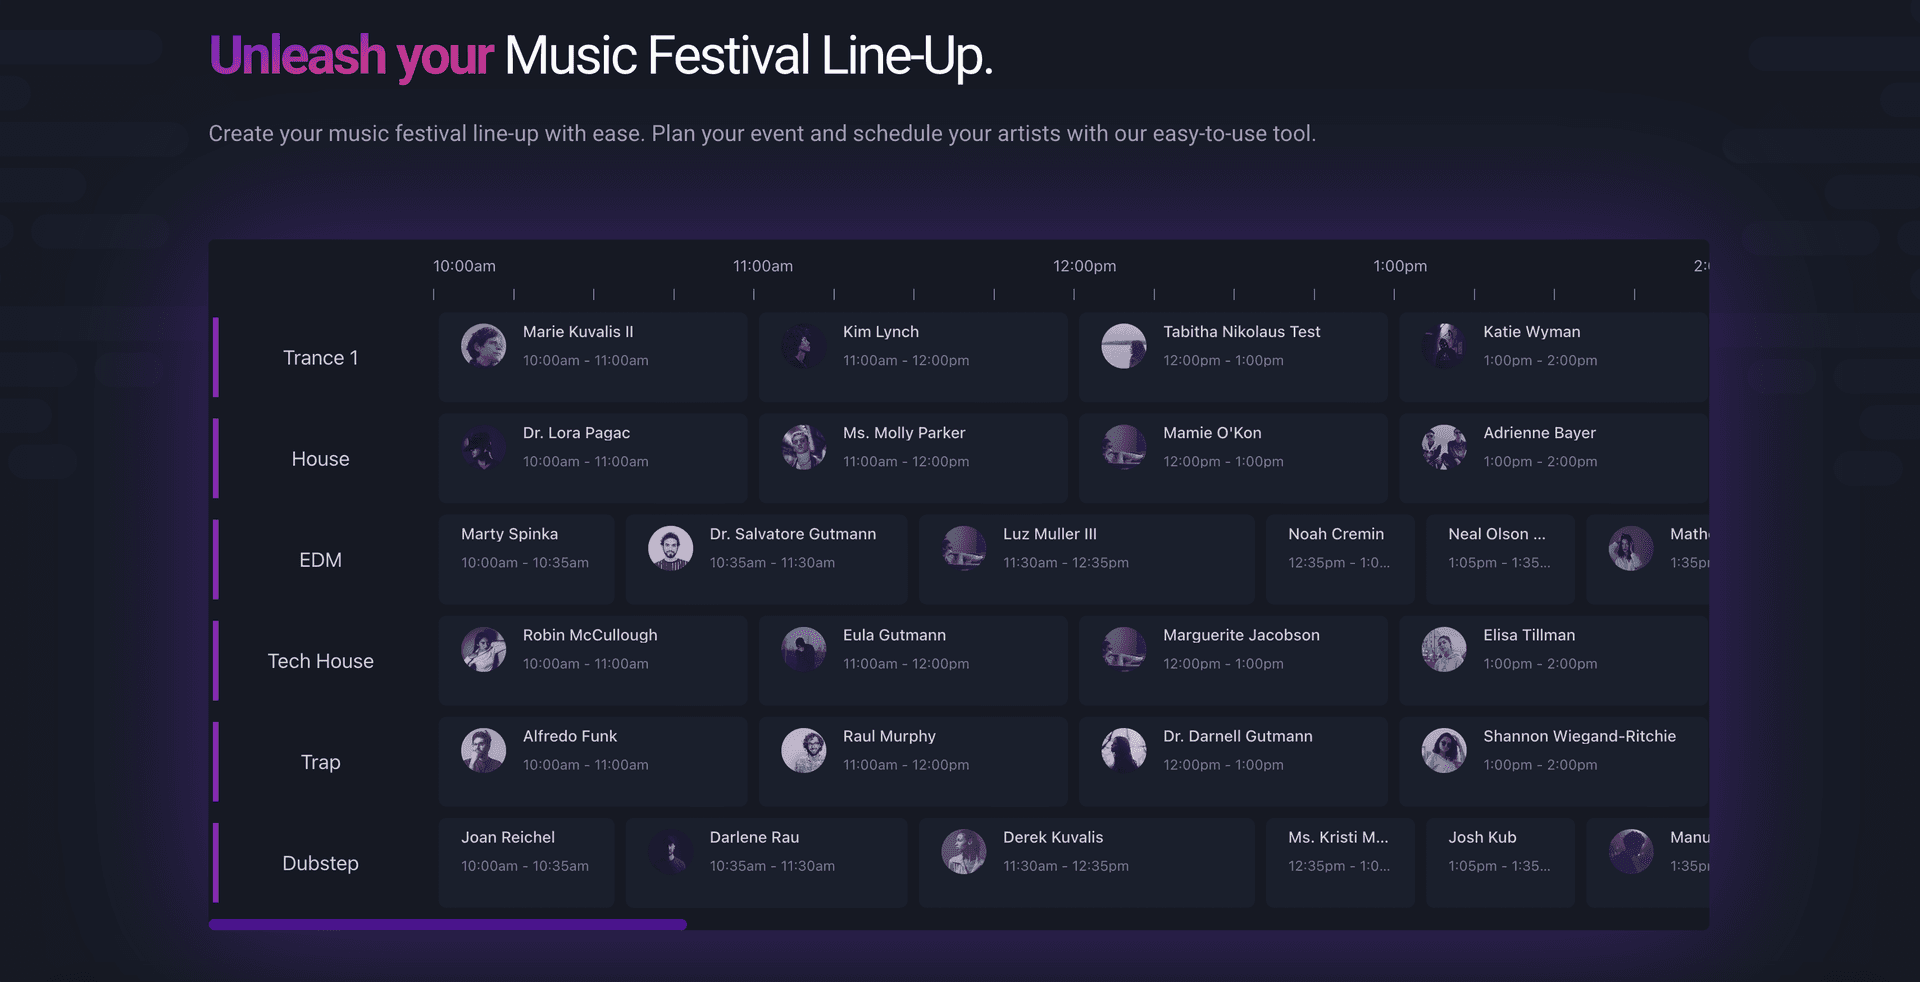Viewport: 1920px width, 982px height.
Task: Click Dr. Salvatore Gutmann's avatar
Action: coord(670,547)
